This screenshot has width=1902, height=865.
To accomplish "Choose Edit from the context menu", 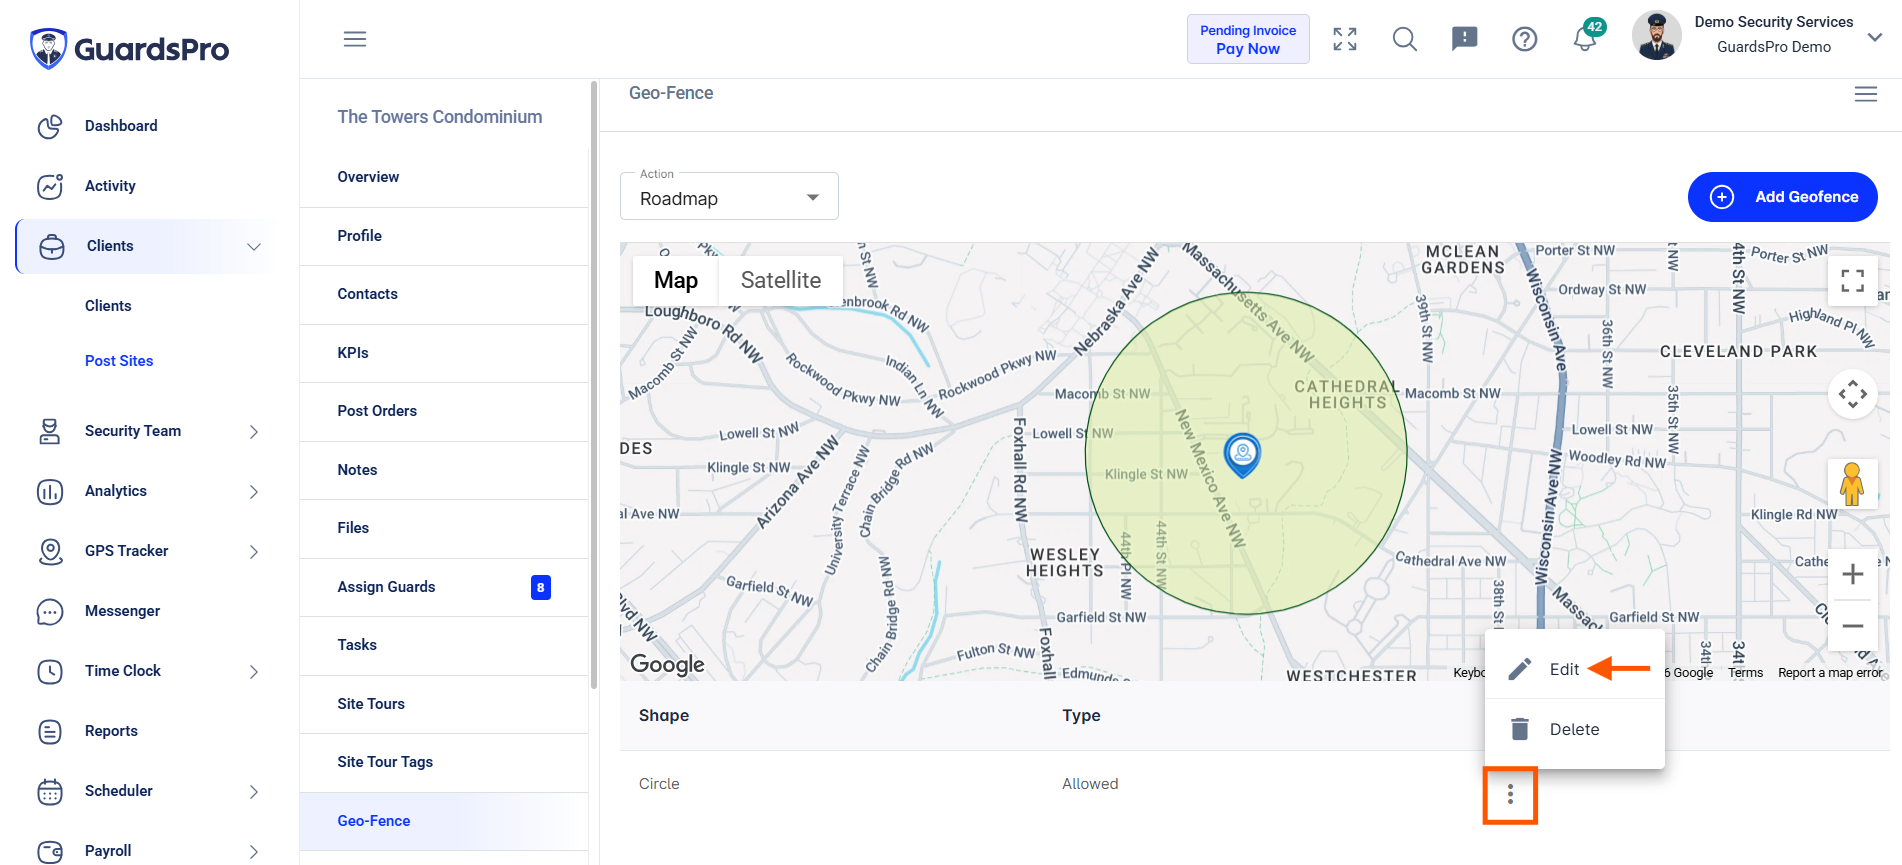I will (x=1574, y=669).
